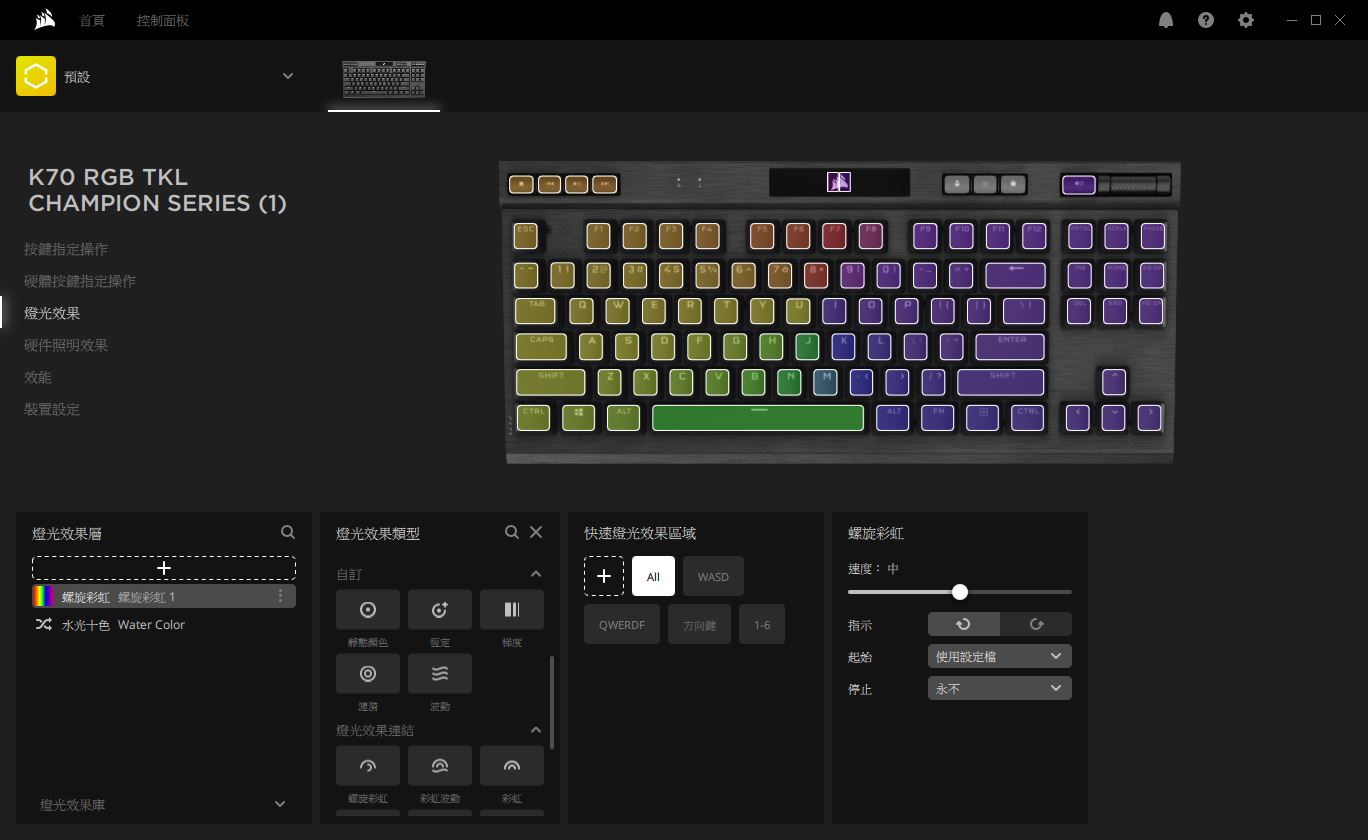Open the three-dot menu on 螺旋彩虹 layer
Image resolution: width=1368 pixels, height=840 pixels.
point(280,596)
